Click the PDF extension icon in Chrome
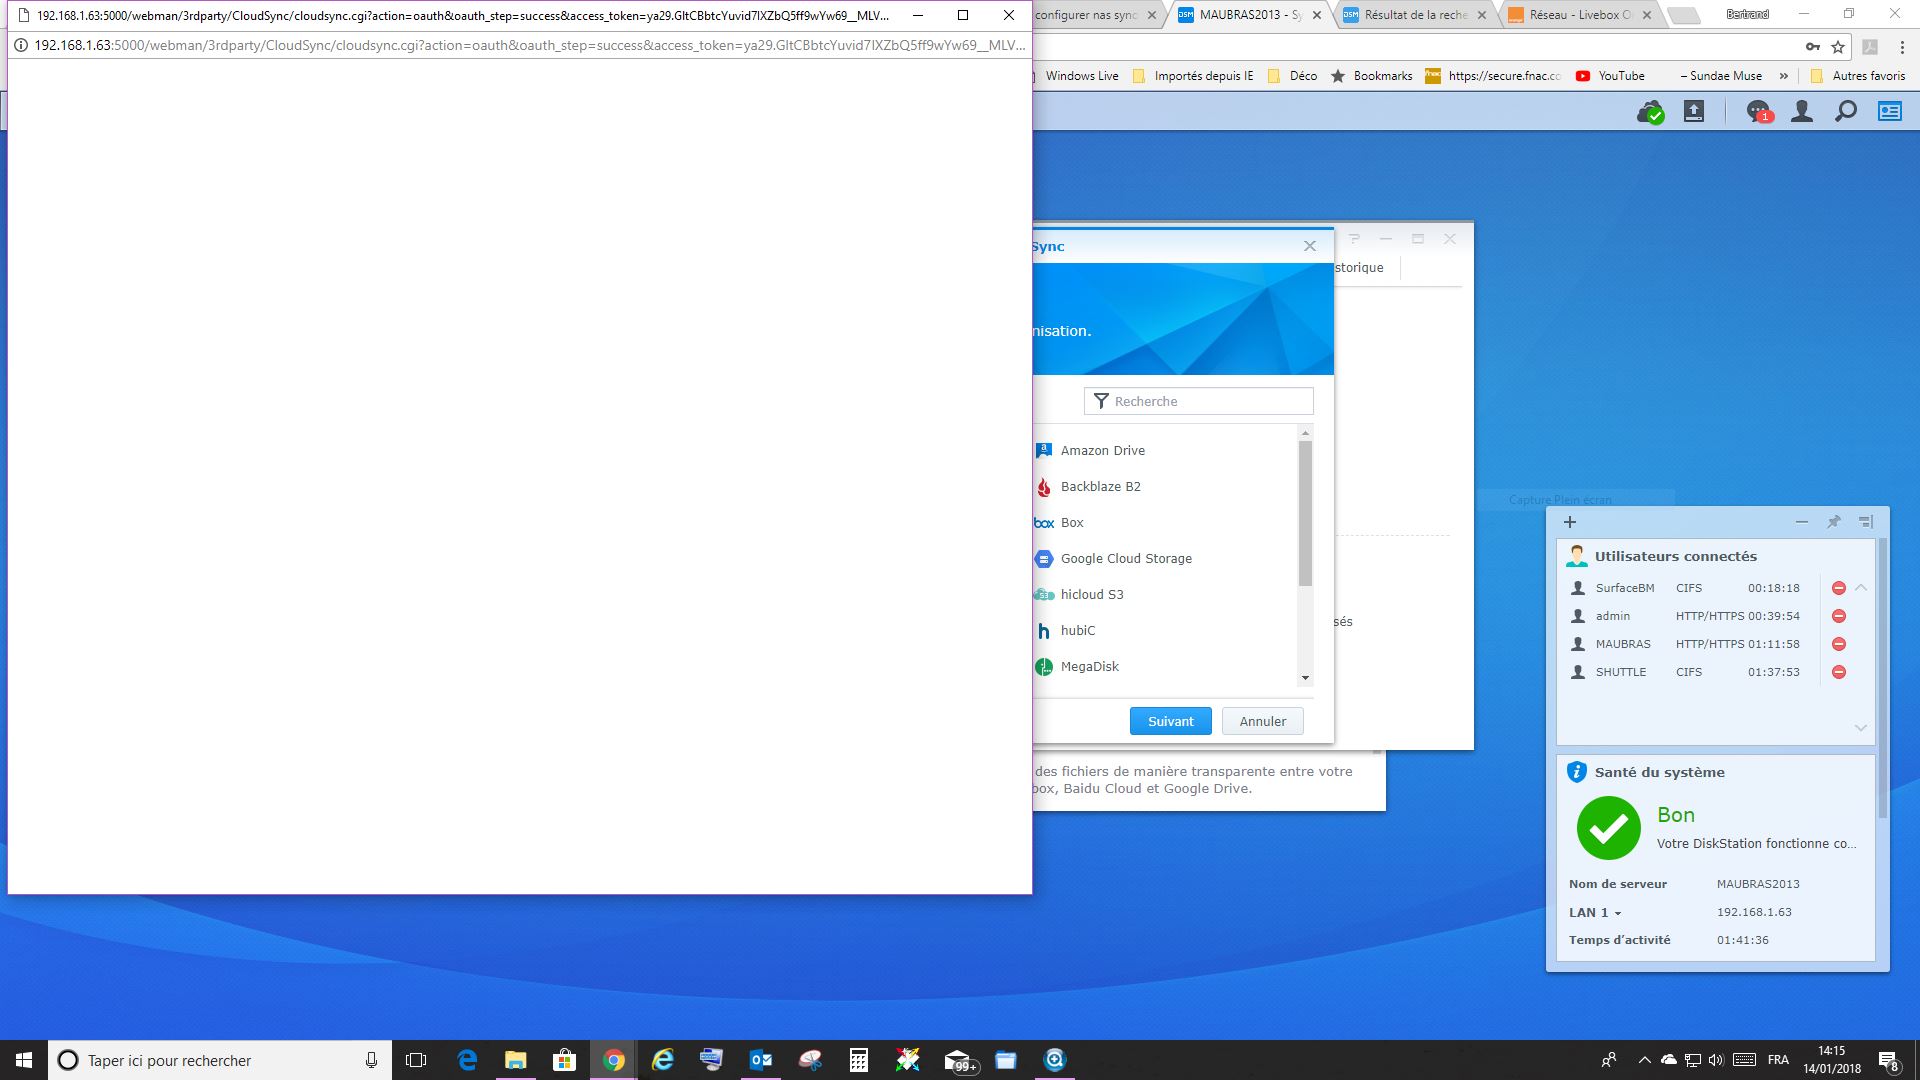Screen dimensions: 1920x1080 coord(1870,46)
